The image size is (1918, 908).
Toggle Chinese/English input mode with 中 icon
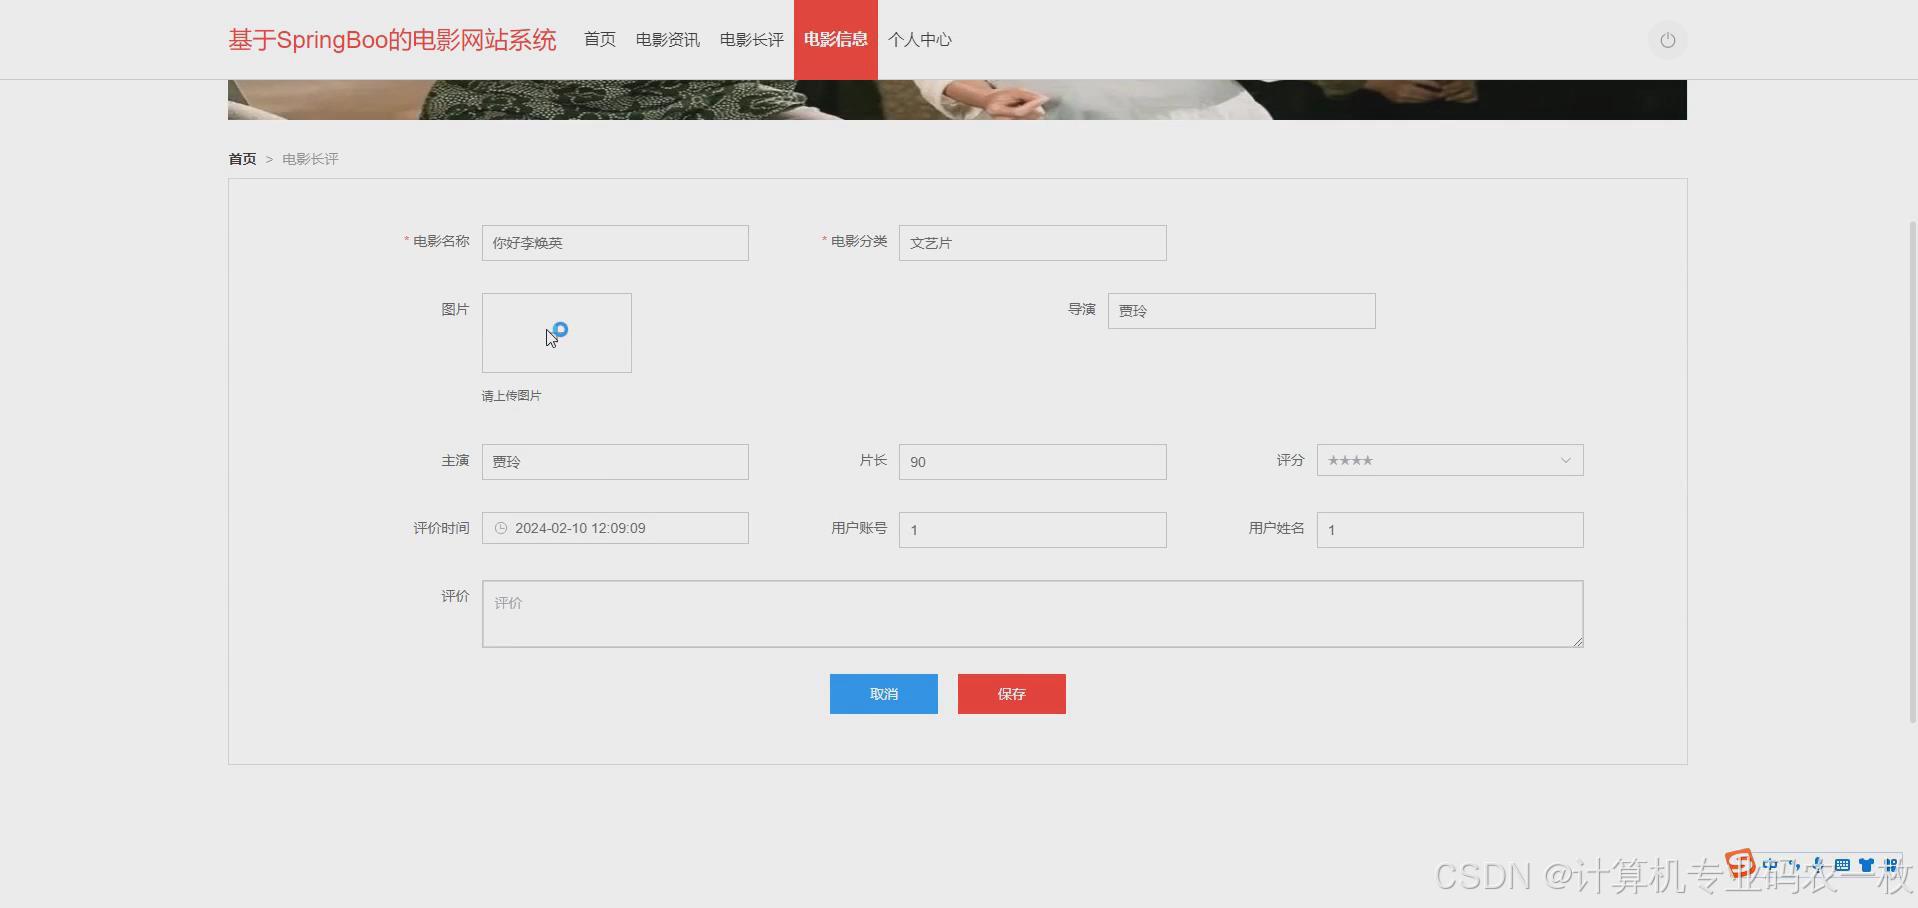pyautogui.click(x=1770, y=864)
